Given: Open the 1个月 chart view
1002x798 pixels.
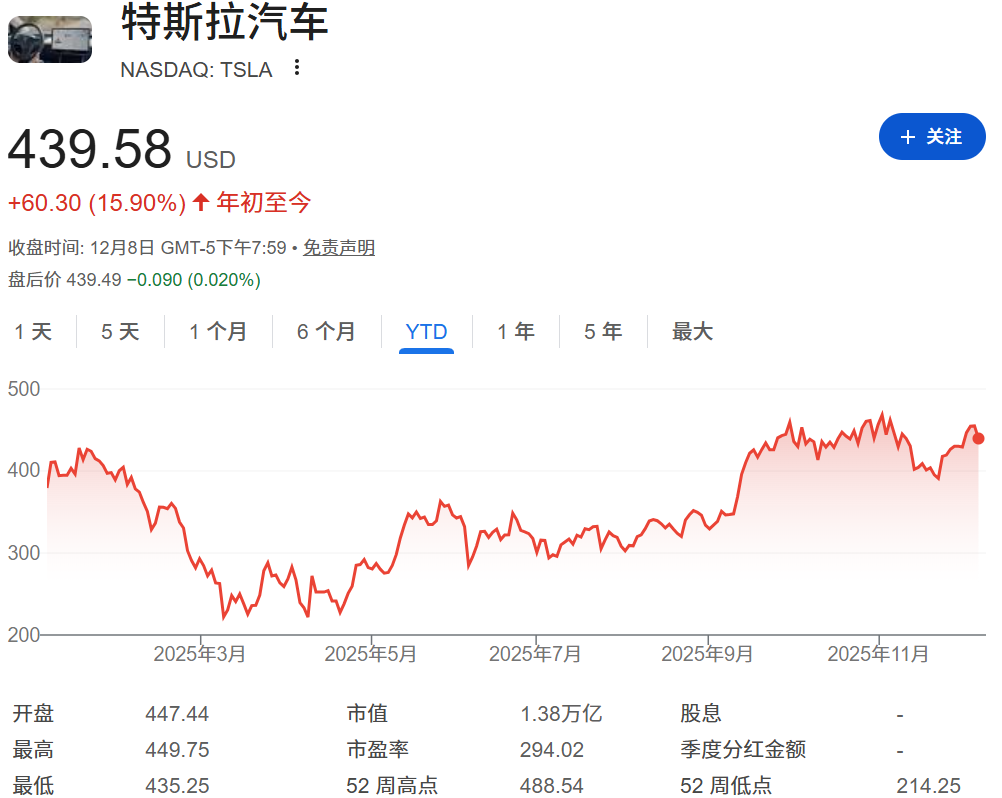Looking at the screenshot, I should [218, 331].
